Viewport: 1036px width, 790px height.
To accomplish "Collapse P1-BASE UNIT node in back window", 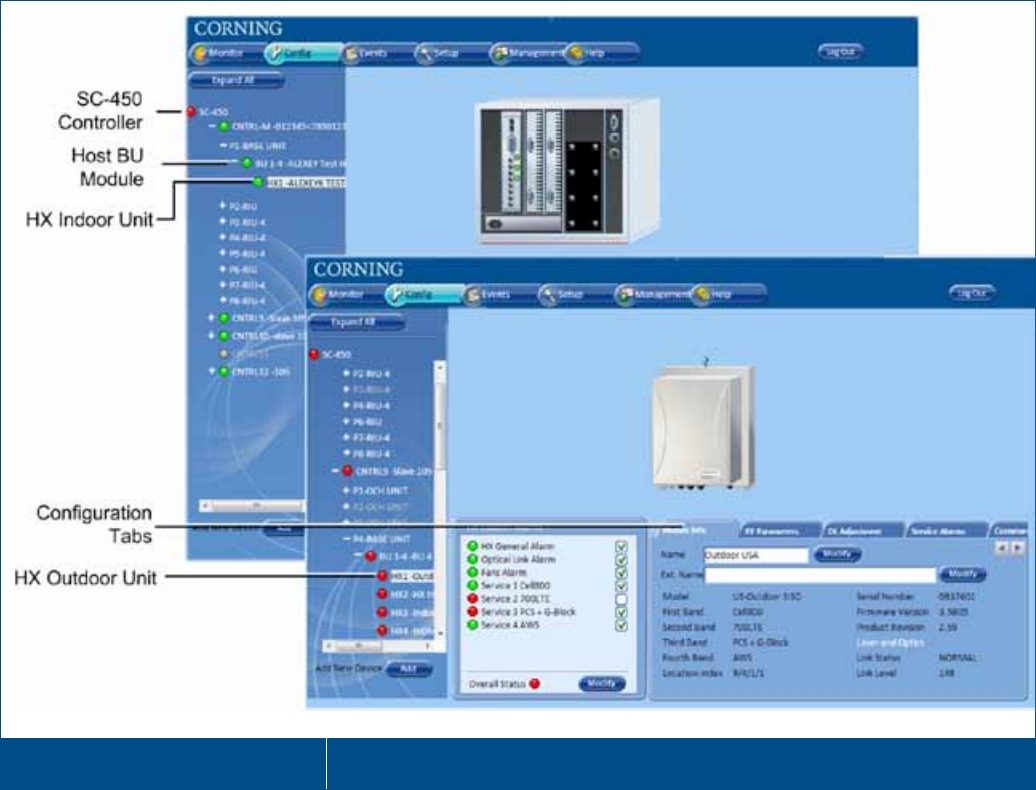I will (x=223, y=145).
